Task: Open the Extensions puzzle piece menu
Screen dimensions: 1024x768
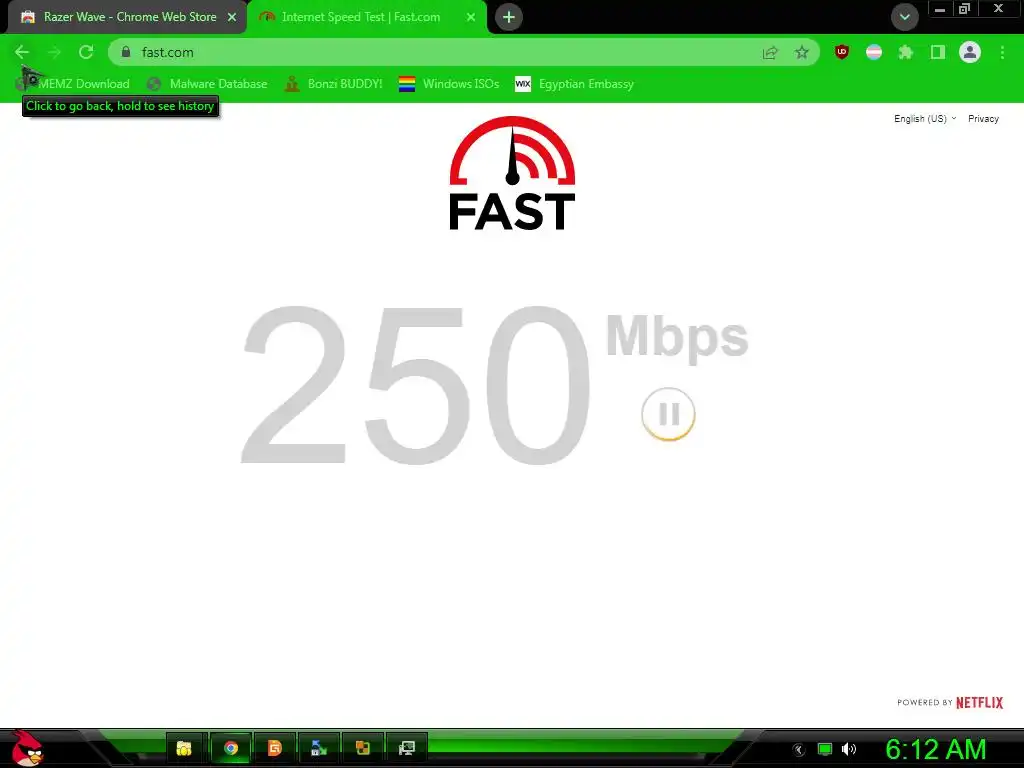Action: pos(905,52)
